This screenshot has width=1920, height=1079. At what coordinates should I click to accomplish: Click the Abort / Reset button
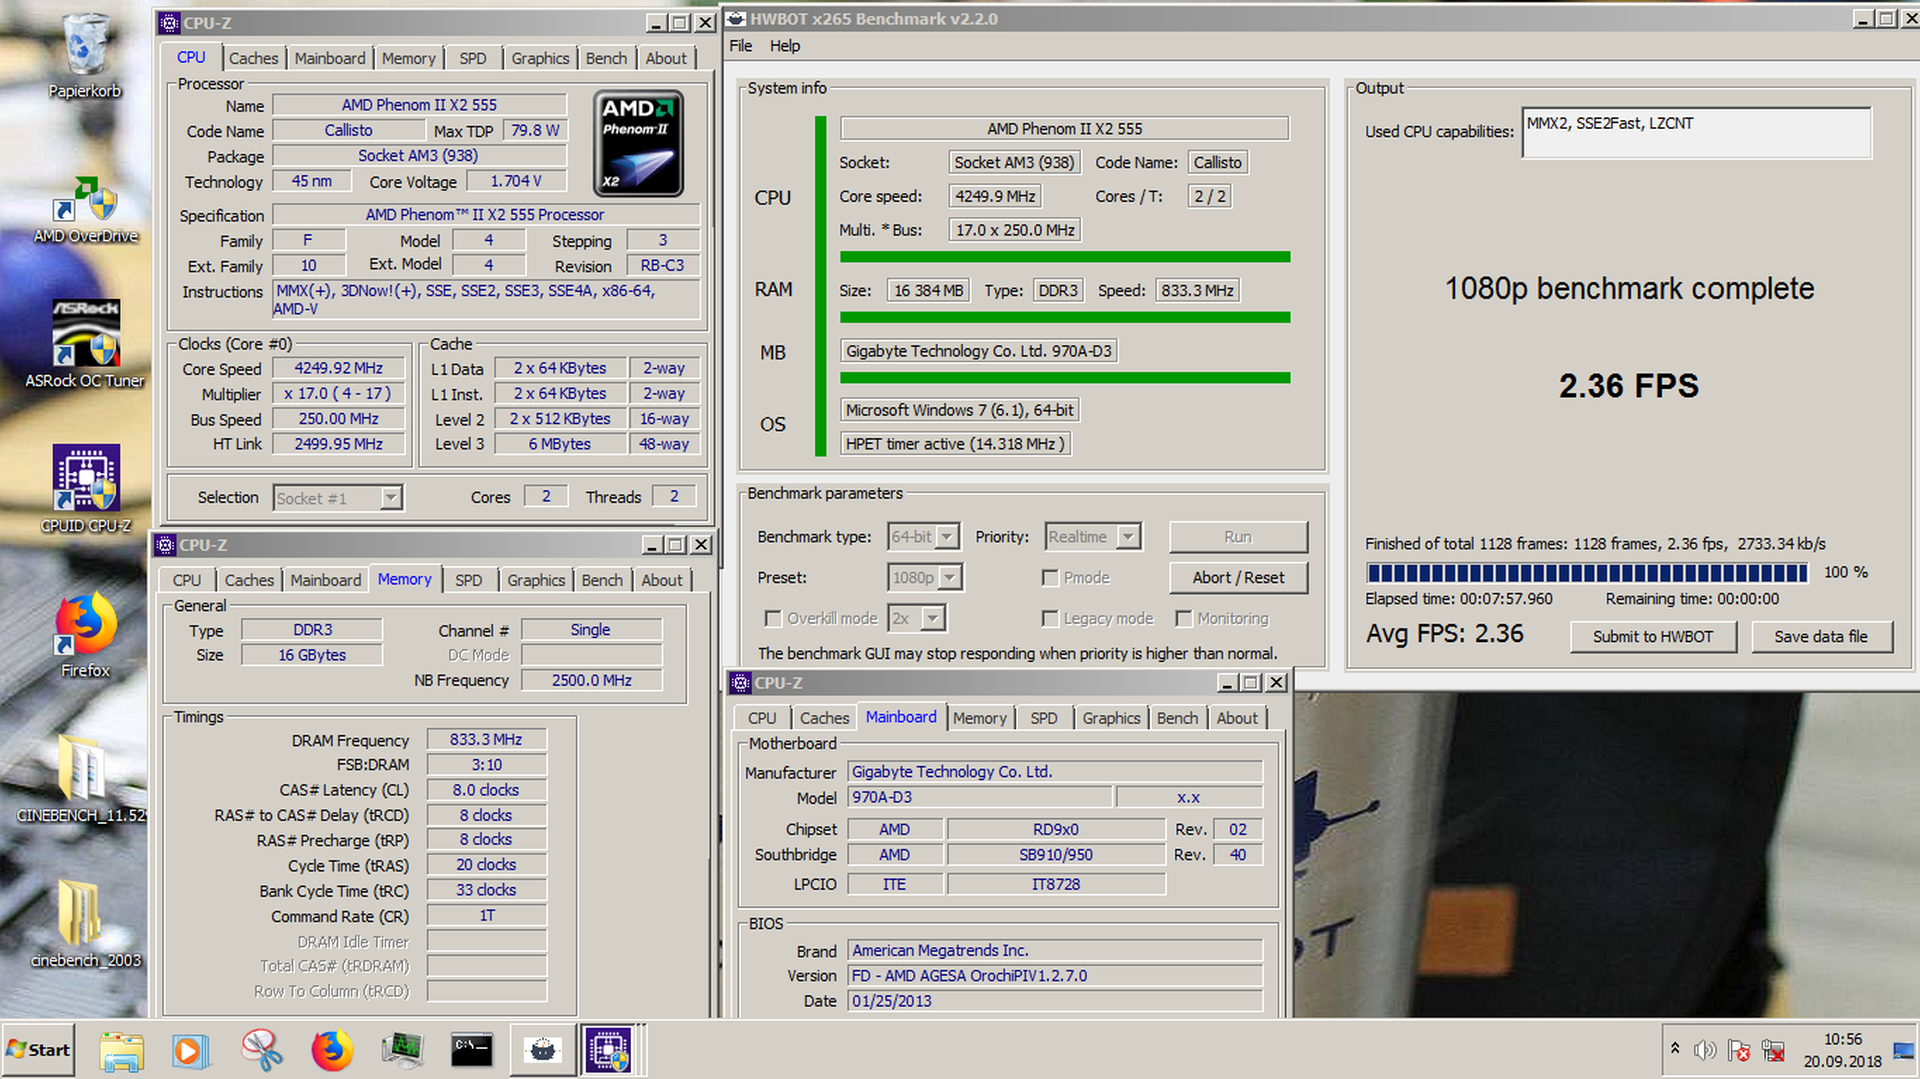coord(1238,578)
